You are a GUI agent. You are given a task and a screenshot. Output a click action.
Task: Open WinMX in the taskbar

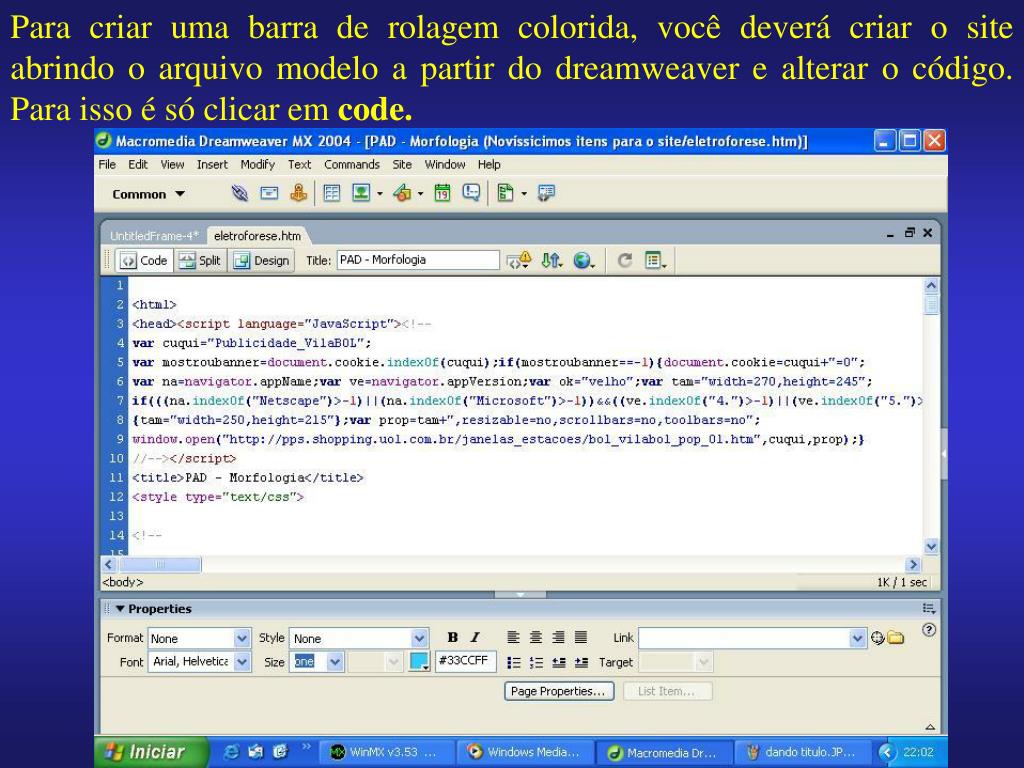[386, 752]
